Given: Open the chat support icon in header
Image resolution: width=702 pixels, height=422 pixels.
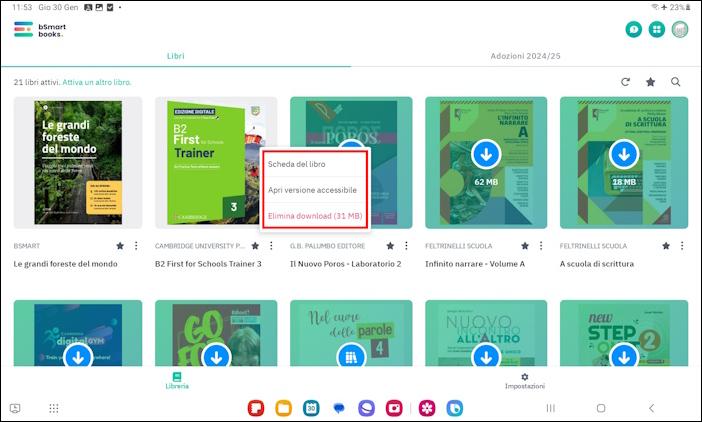Looking at the screenshot, I should (x=634, y=30).
